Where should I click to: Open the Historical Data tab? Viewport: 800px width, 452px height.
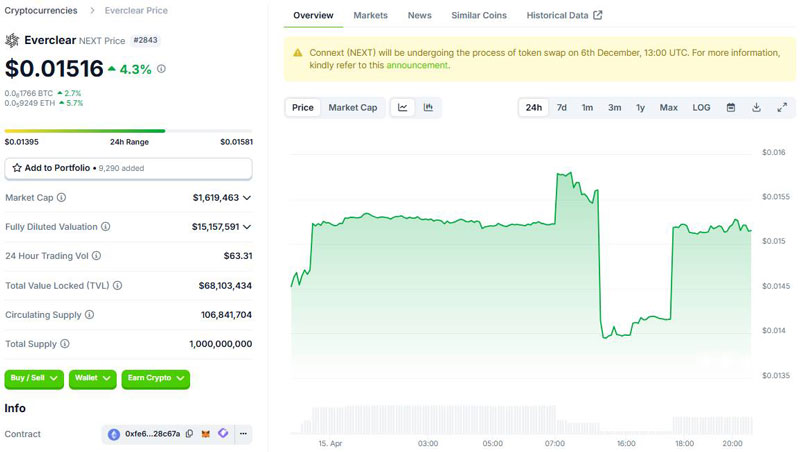[564, 15]
